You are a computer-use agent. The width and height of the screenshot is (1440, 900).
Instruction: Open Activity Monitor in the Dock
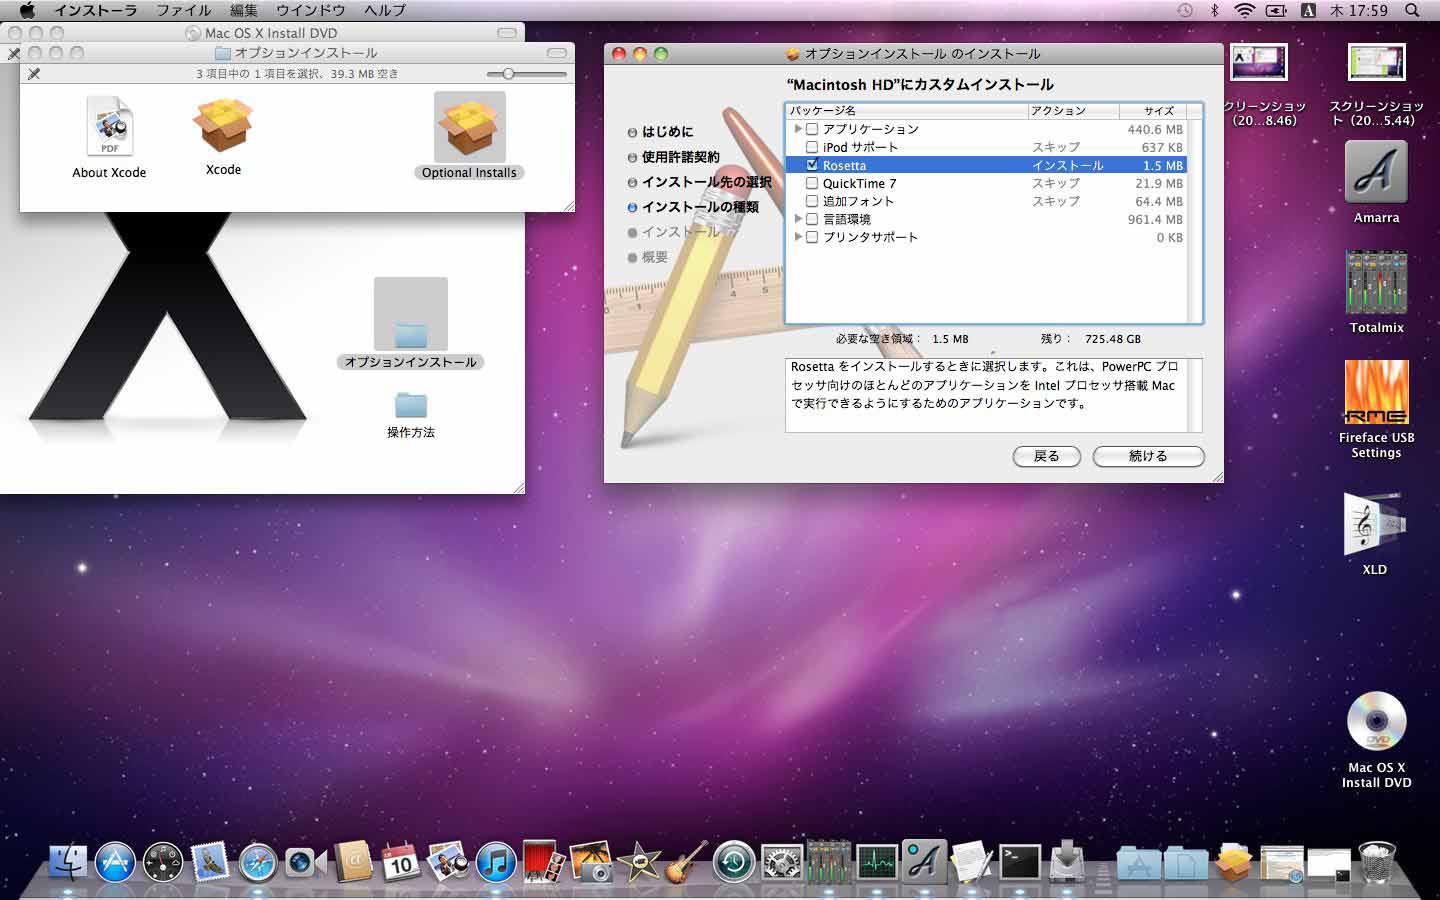[876, 861]
